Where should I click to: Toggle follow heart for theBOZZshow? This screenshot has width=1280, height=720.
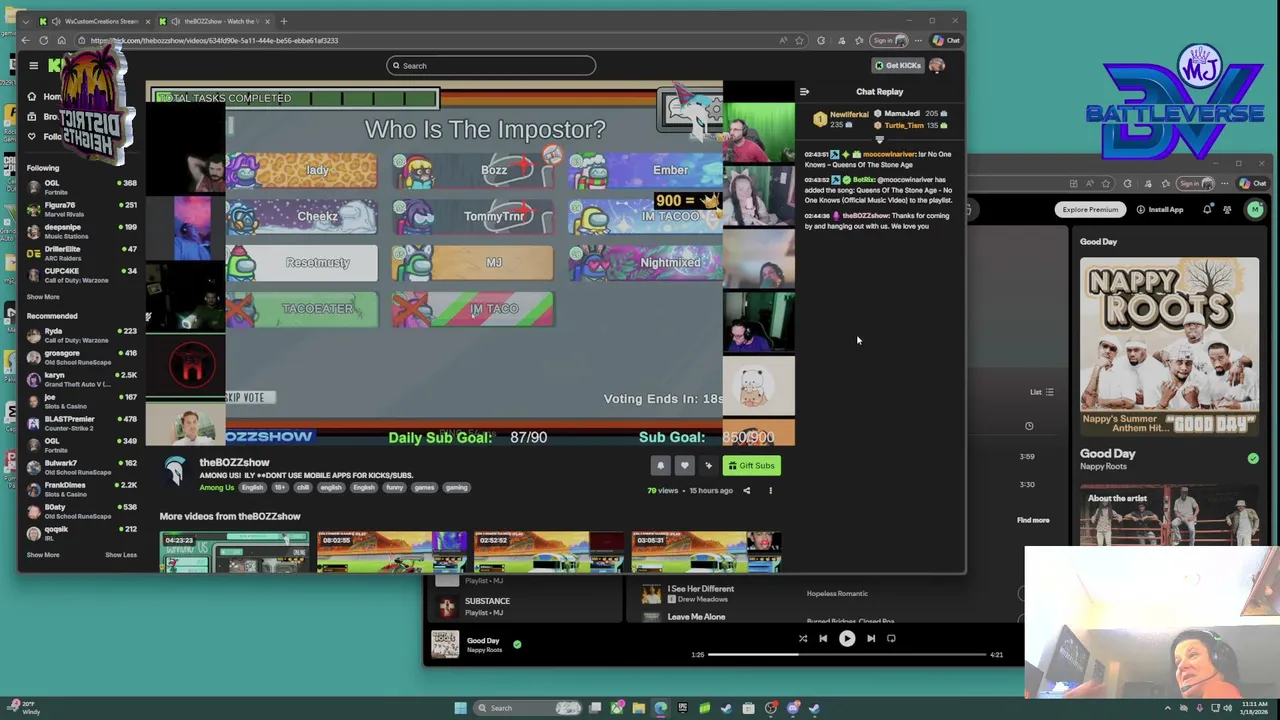click(684, 465)
